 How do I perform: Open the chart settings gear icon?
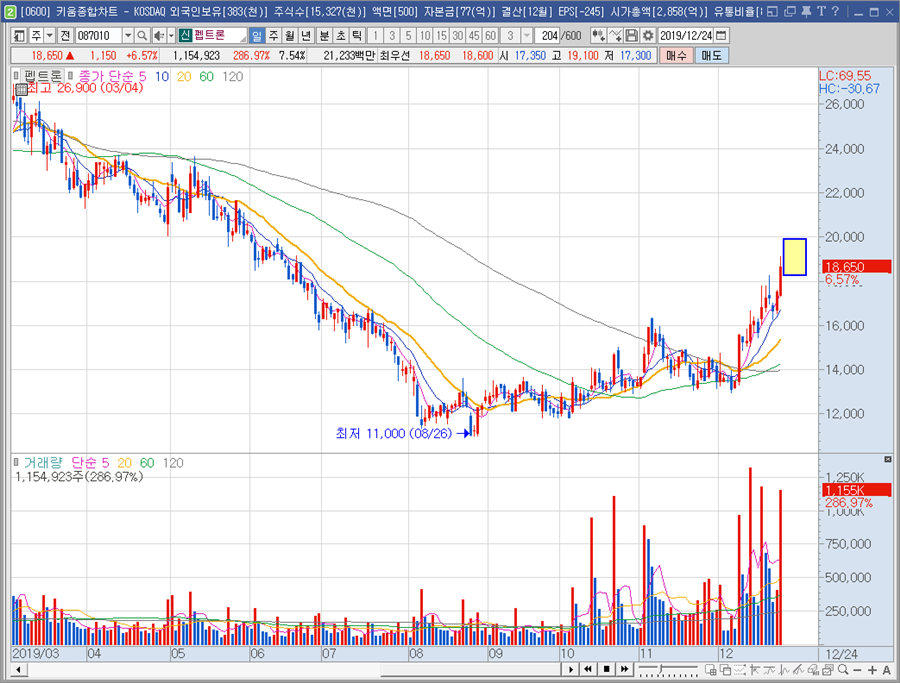pyautogui.click(x=648, y=36)
